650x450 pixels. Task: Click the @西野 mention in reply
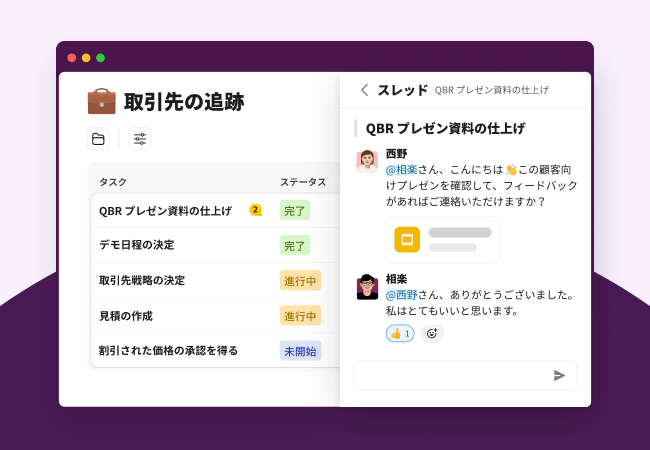[401, 295]
